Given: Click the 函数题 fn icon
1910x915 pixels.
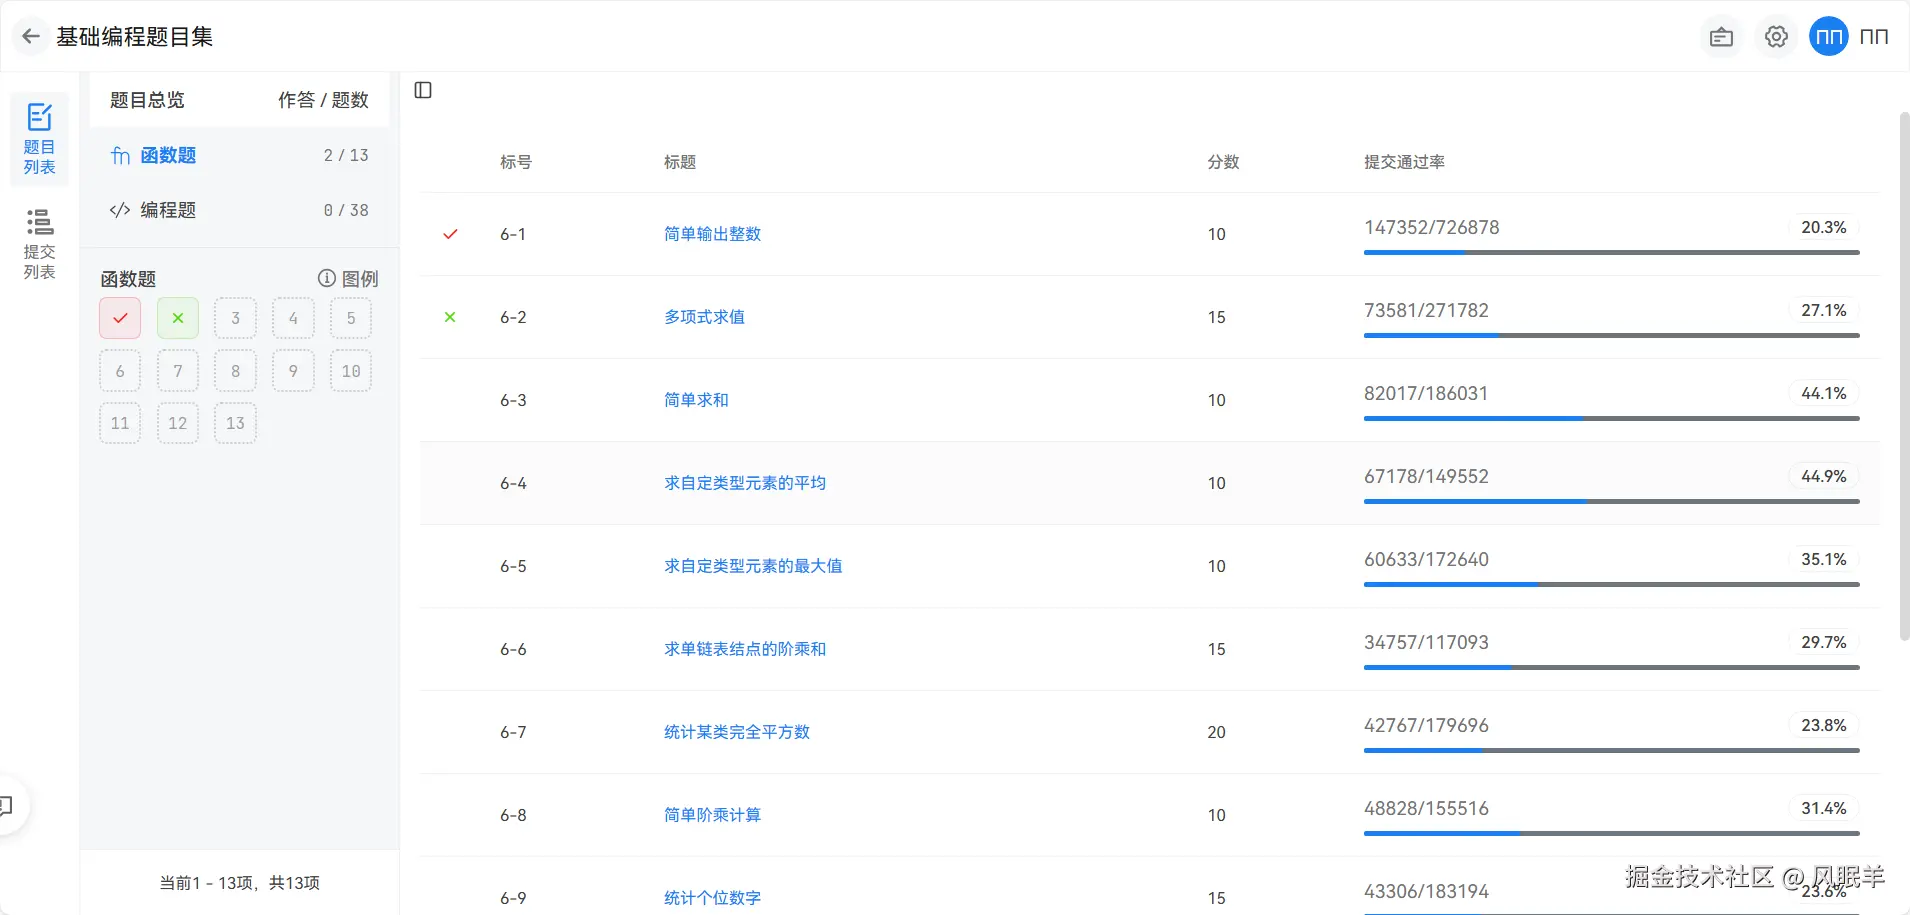Looking at the screenshot, I should (120, 155).
